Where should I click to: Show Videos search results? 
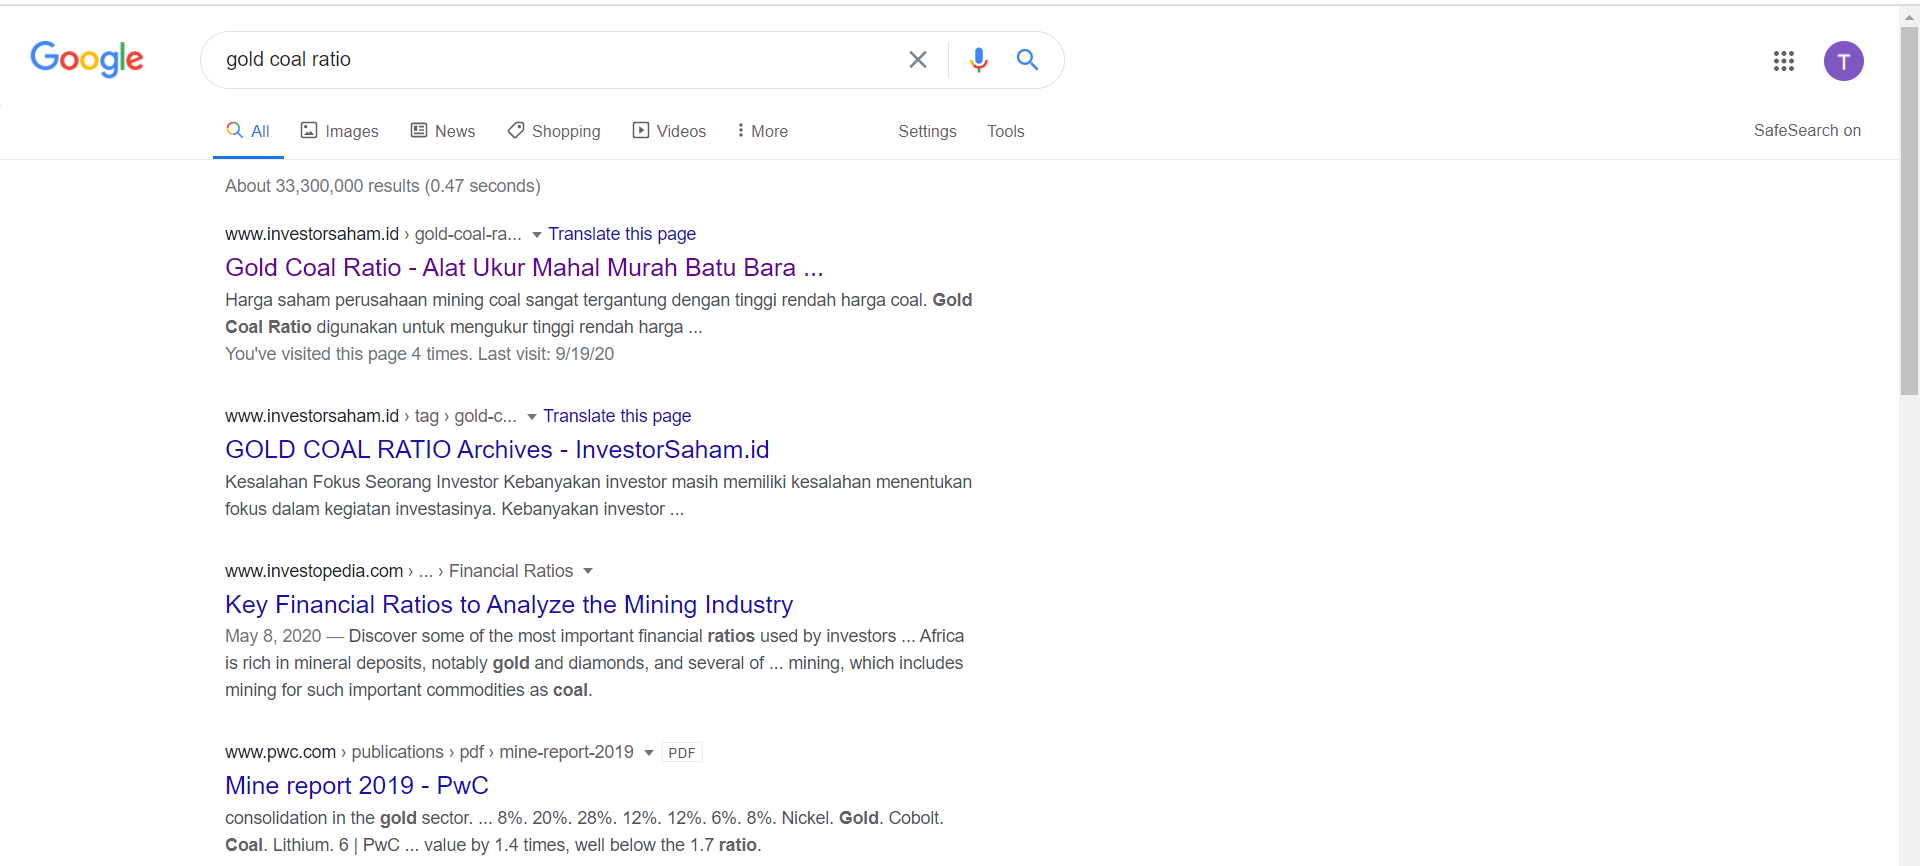coord(669,131)
